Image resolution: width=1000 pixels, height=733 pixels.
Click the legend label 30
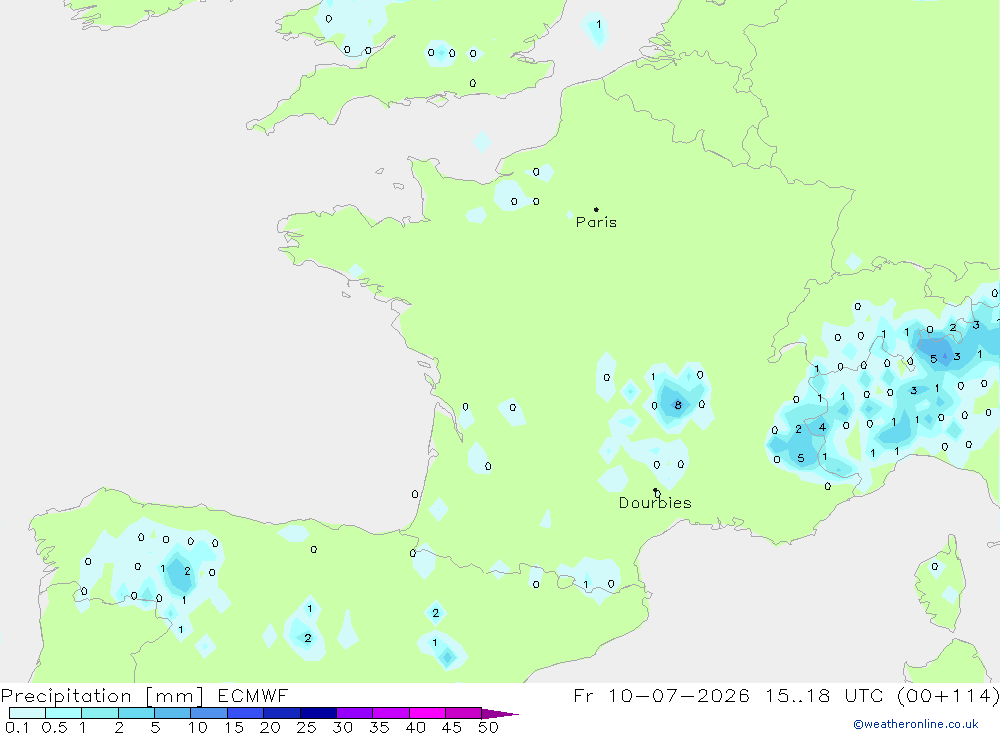point(342,727)
